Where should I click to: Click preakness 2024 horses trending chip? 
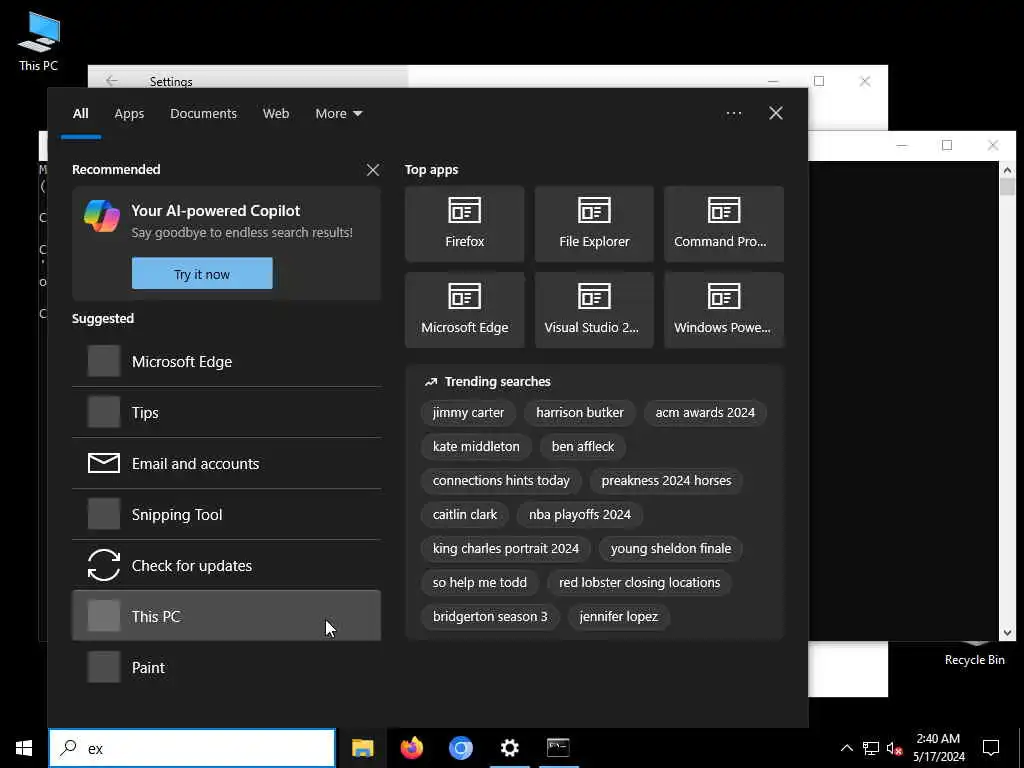(666, 481)
